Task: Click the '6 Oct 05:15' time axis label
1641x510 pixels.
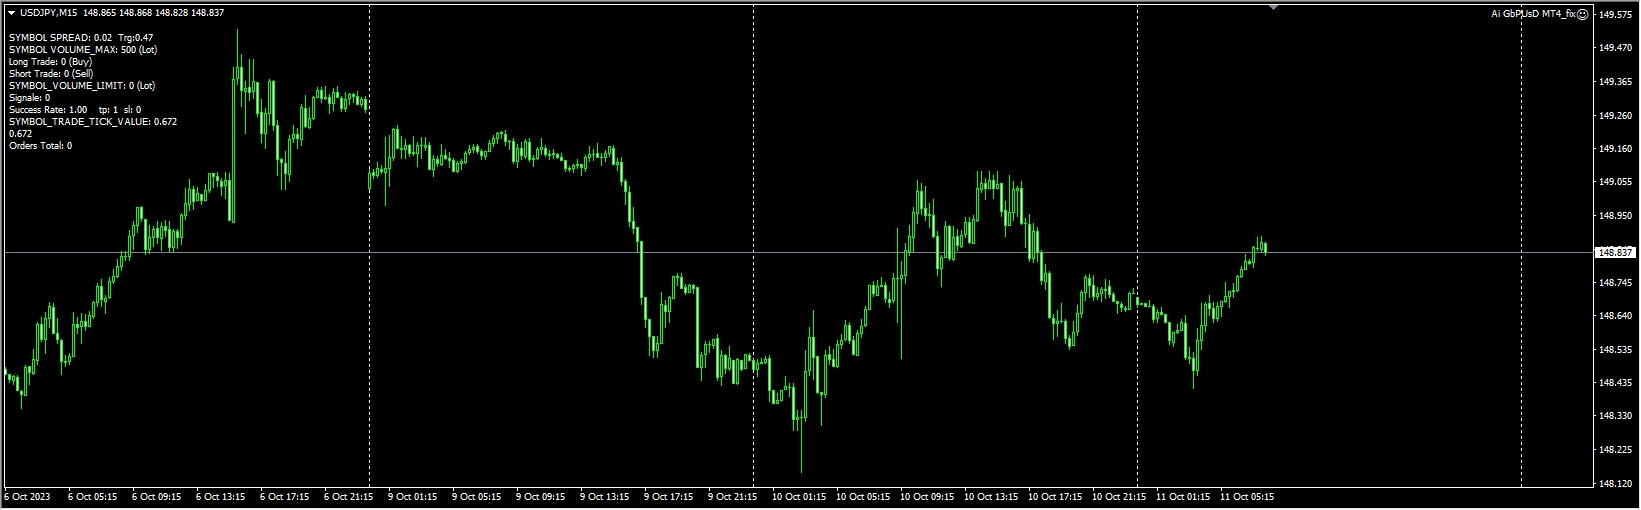Action: 93,496
